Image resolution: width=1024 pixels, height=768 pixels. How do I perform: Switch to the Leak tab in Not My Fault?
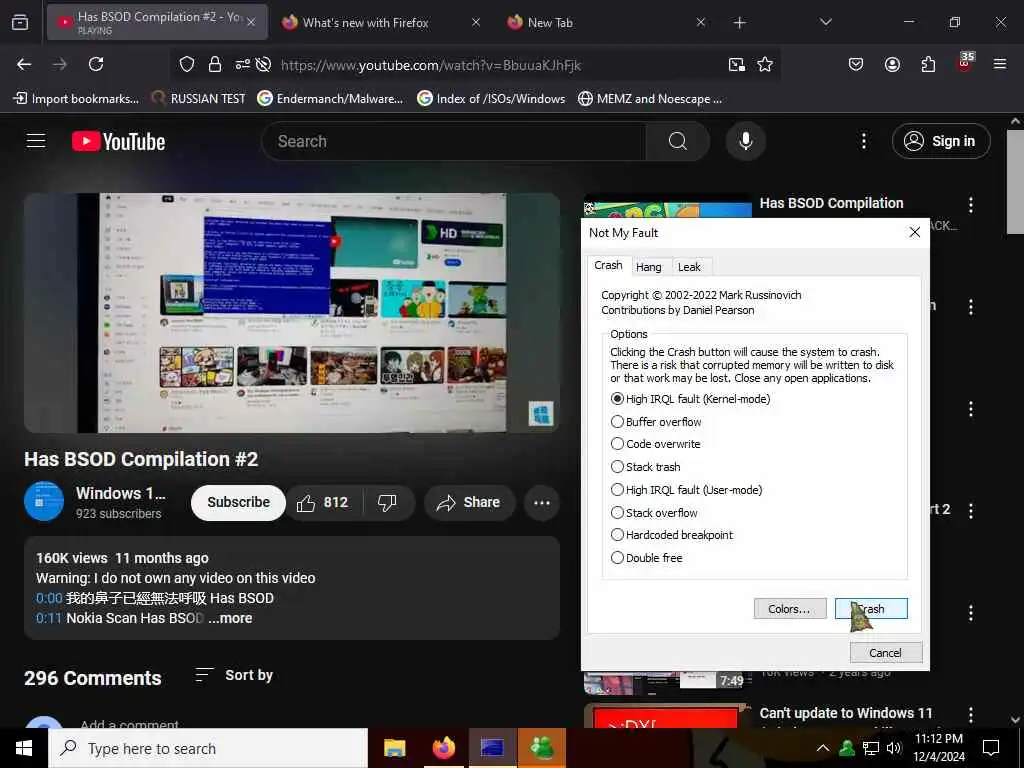689,267
